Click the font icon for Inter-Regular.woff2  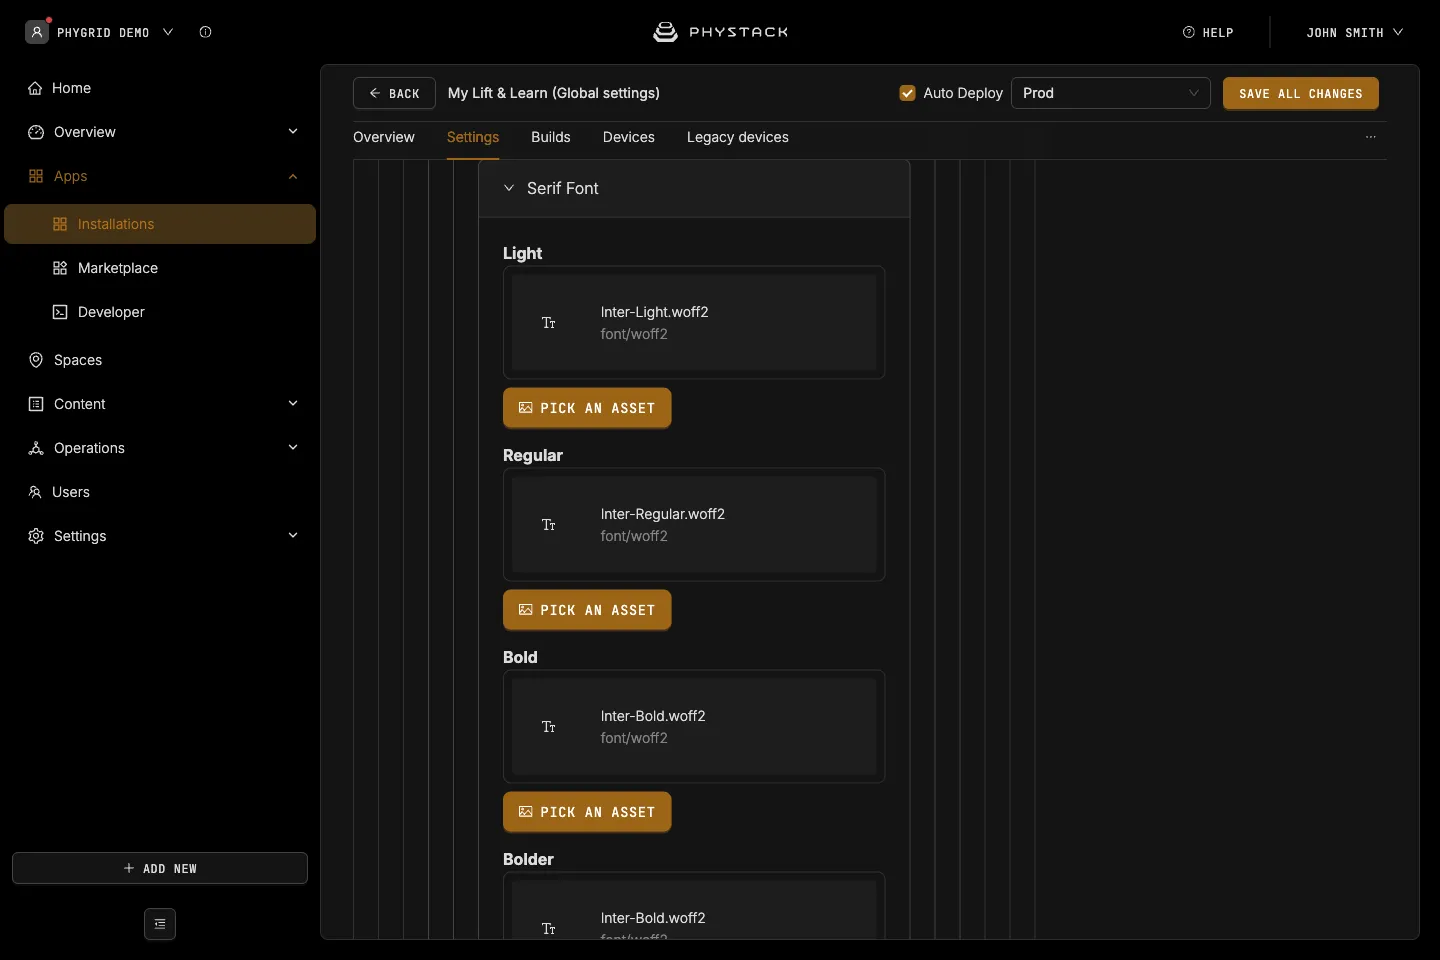[x=549, y=525]
